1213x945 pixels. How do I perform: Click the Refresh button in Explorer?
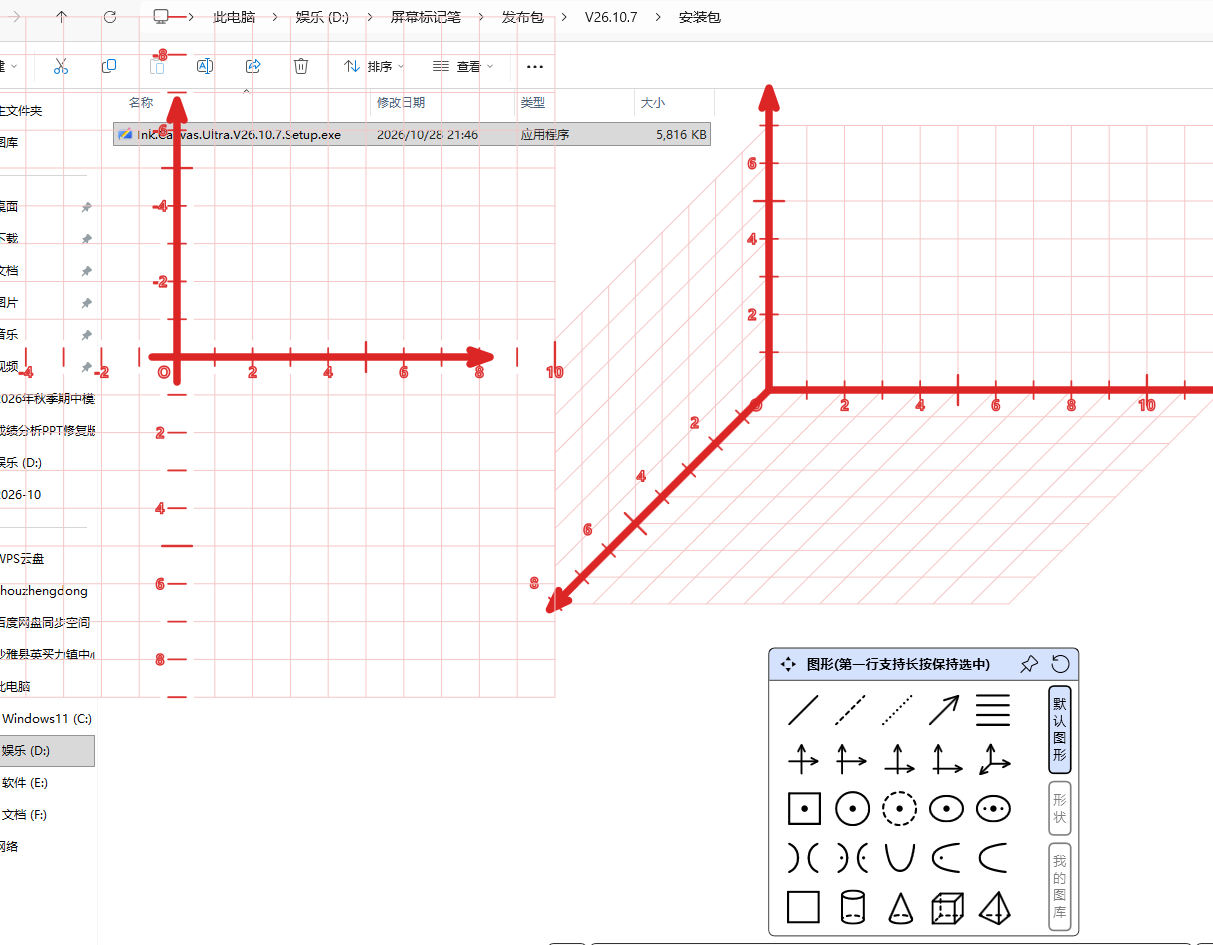(110, 17)
